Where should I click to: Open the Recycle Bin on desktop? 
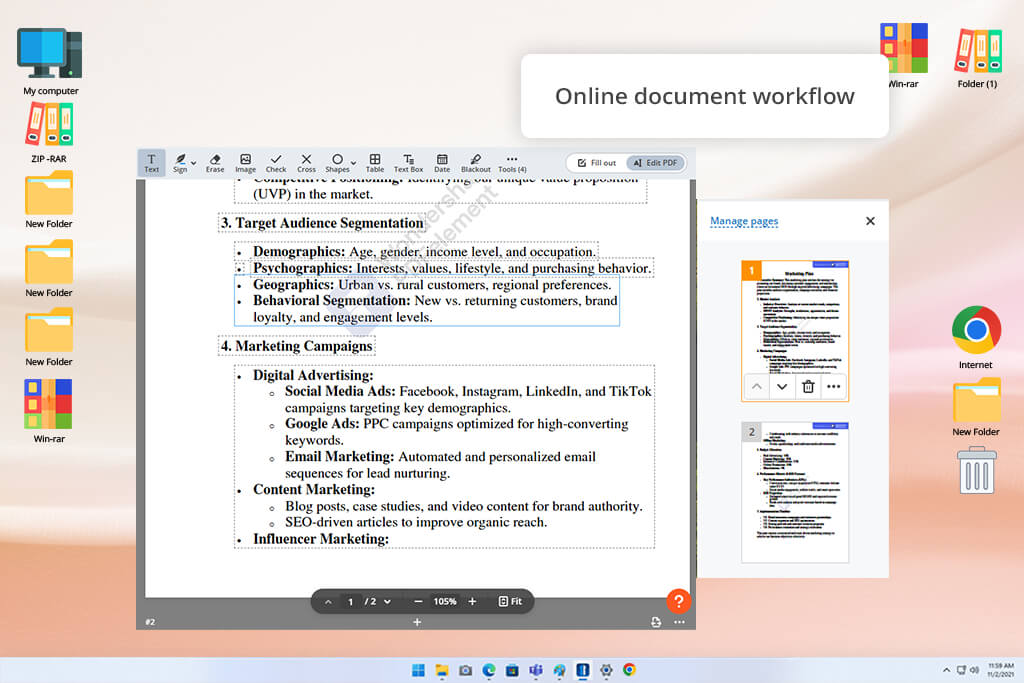(x=976, y=470)
